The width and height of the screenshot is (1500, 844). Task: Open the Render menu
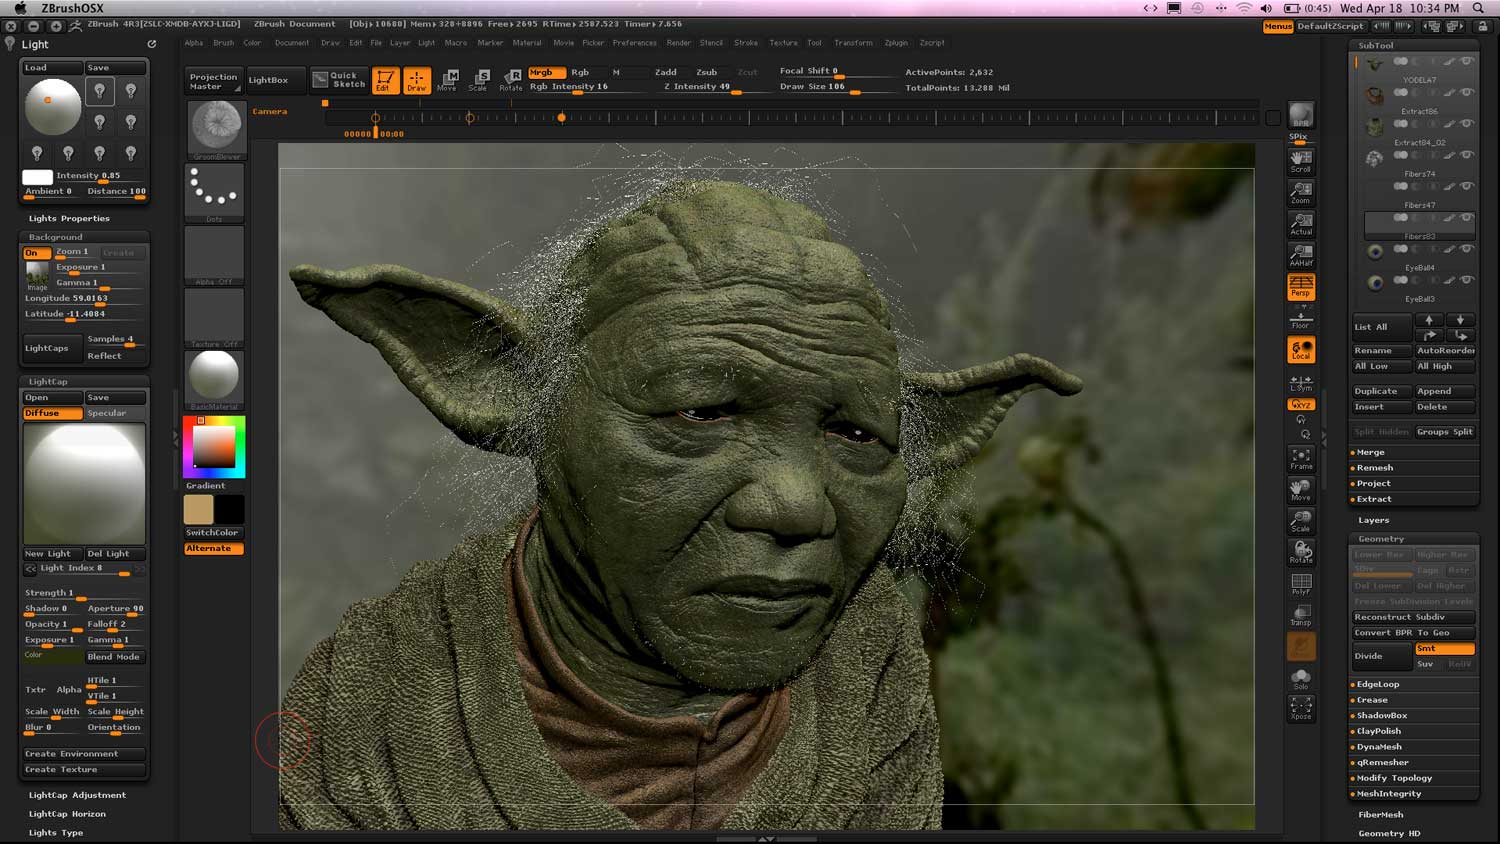point(679,43)
